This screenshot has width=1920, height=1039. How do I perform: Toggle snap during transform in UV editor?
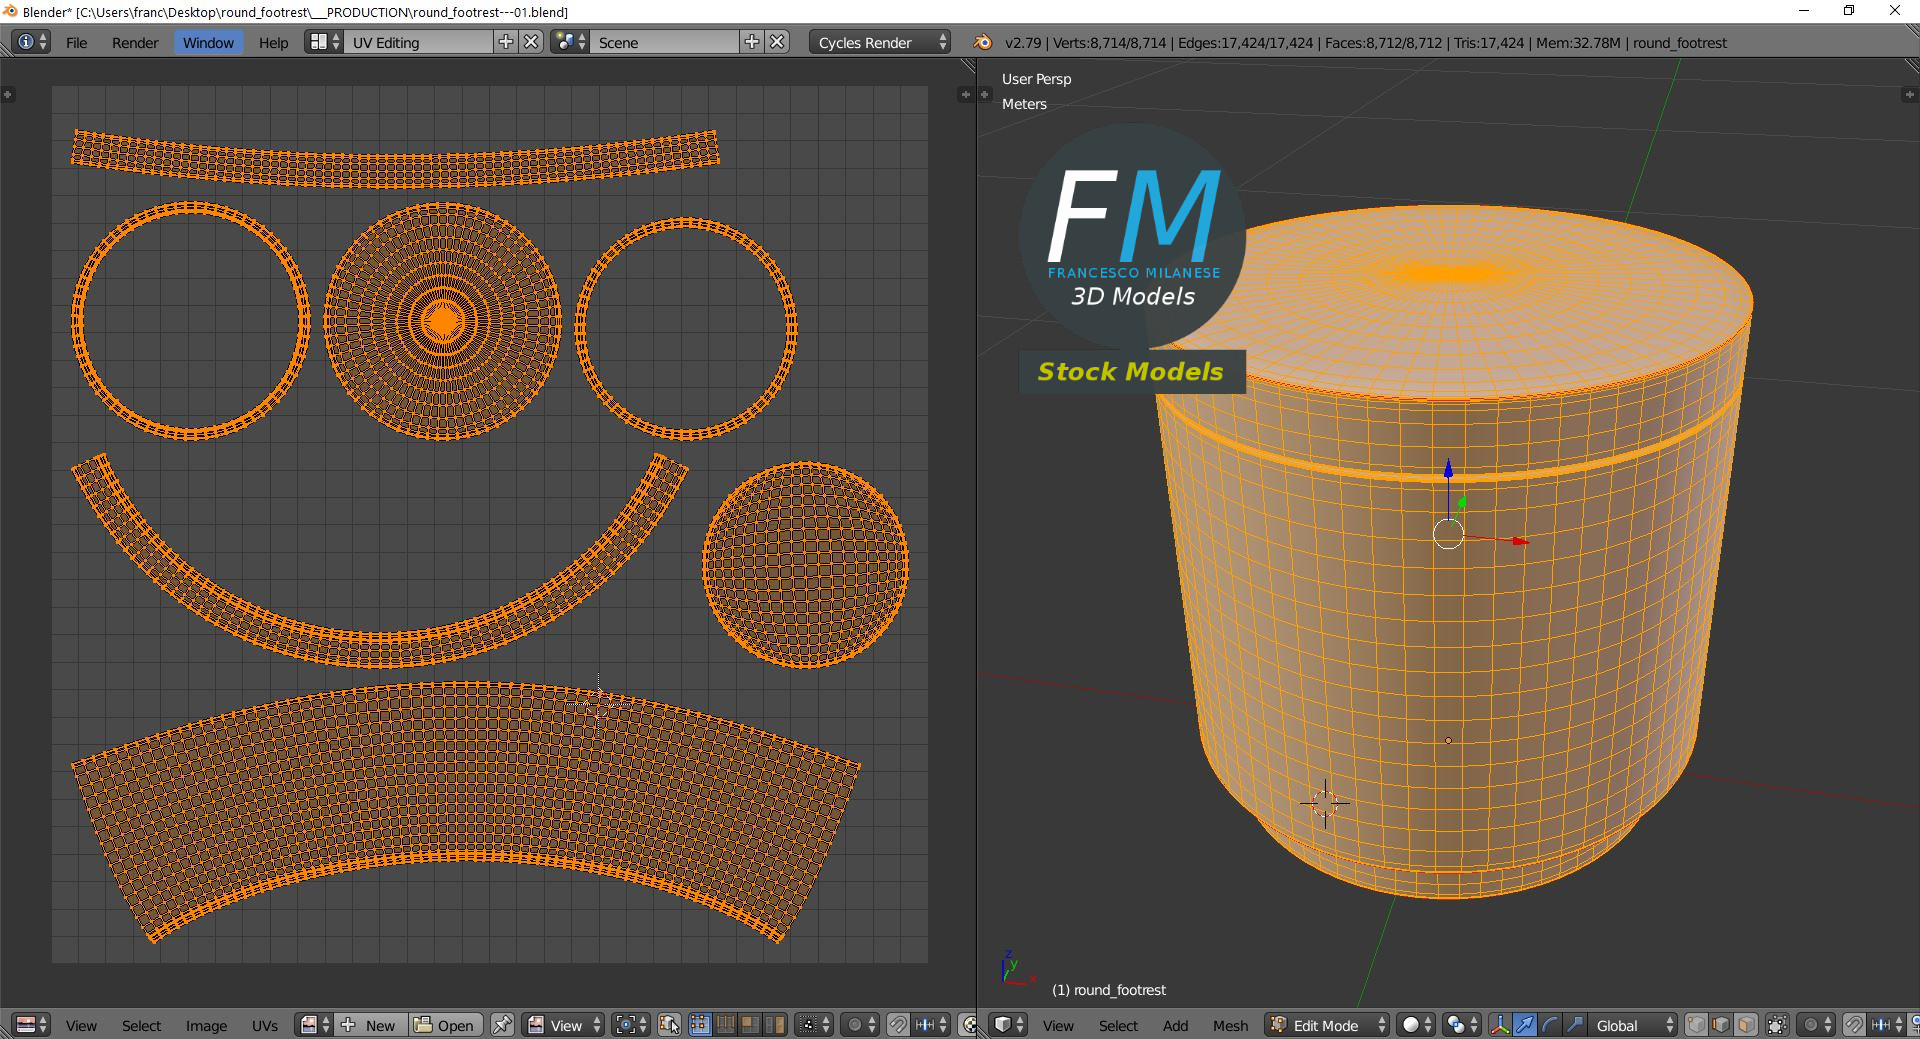coord(898,1025)
